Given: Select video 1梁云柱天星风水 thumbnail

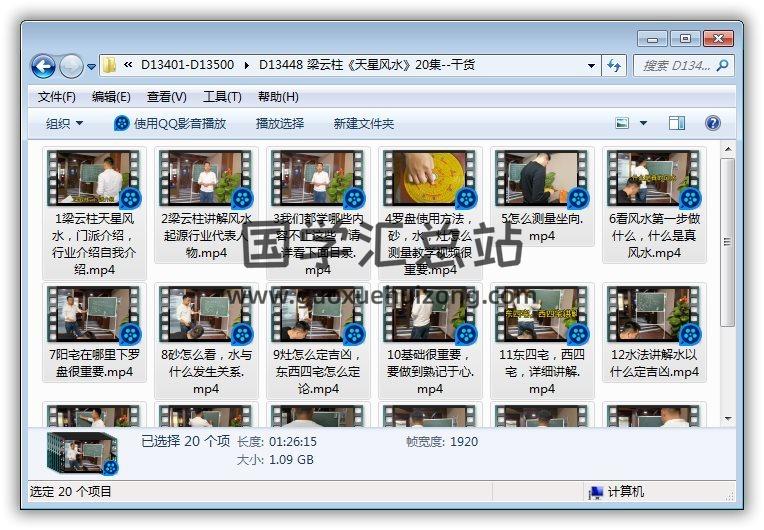Looking at the screenshot, I should [x=94, y=178].
